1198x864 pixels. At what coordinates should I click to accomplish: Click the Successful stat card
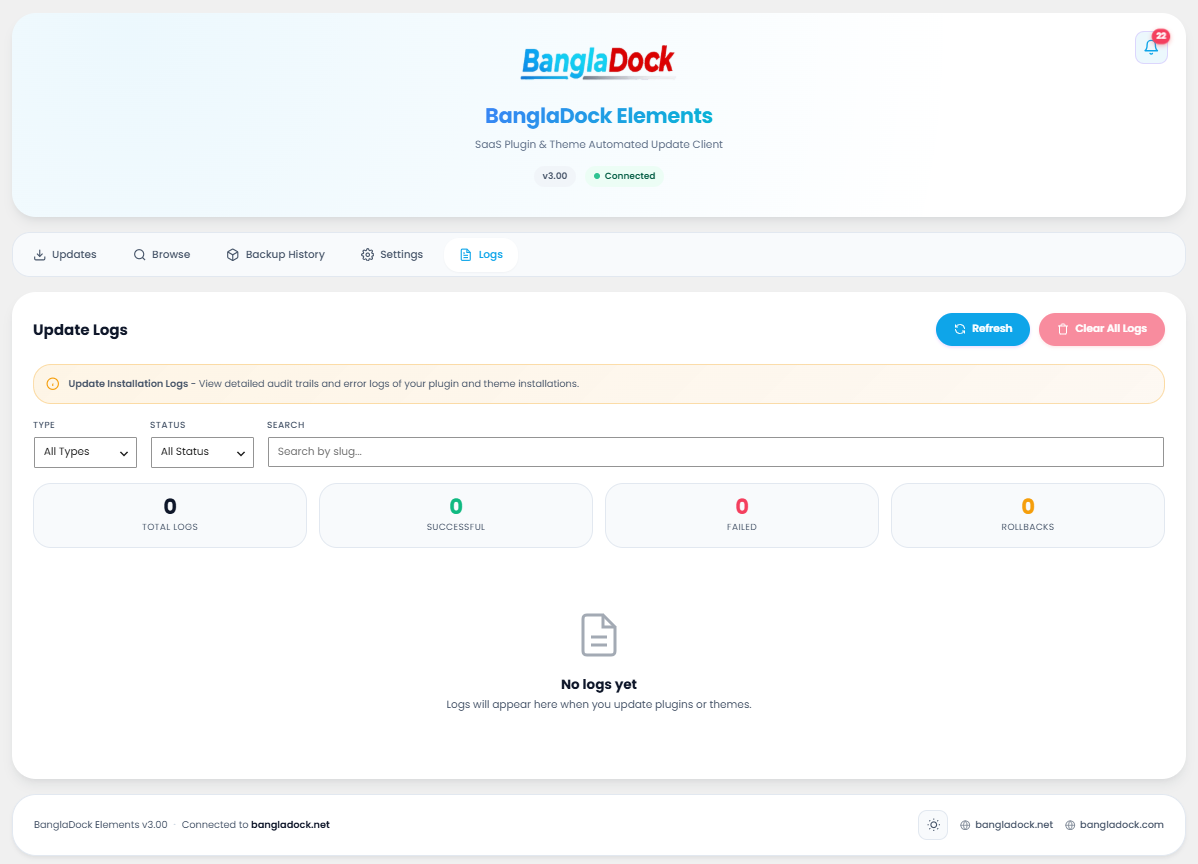pos(456,516)
